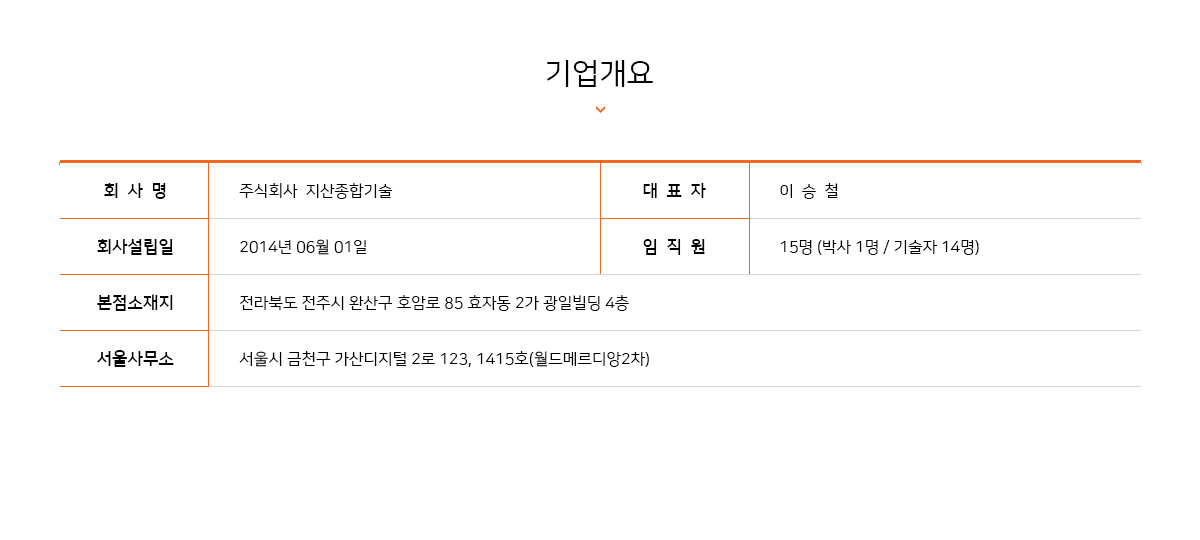Screen dimensions: 1200x540
Task: Select the 서울사무소 label cell
Action: pyautogui.click(x=134, y=358)
